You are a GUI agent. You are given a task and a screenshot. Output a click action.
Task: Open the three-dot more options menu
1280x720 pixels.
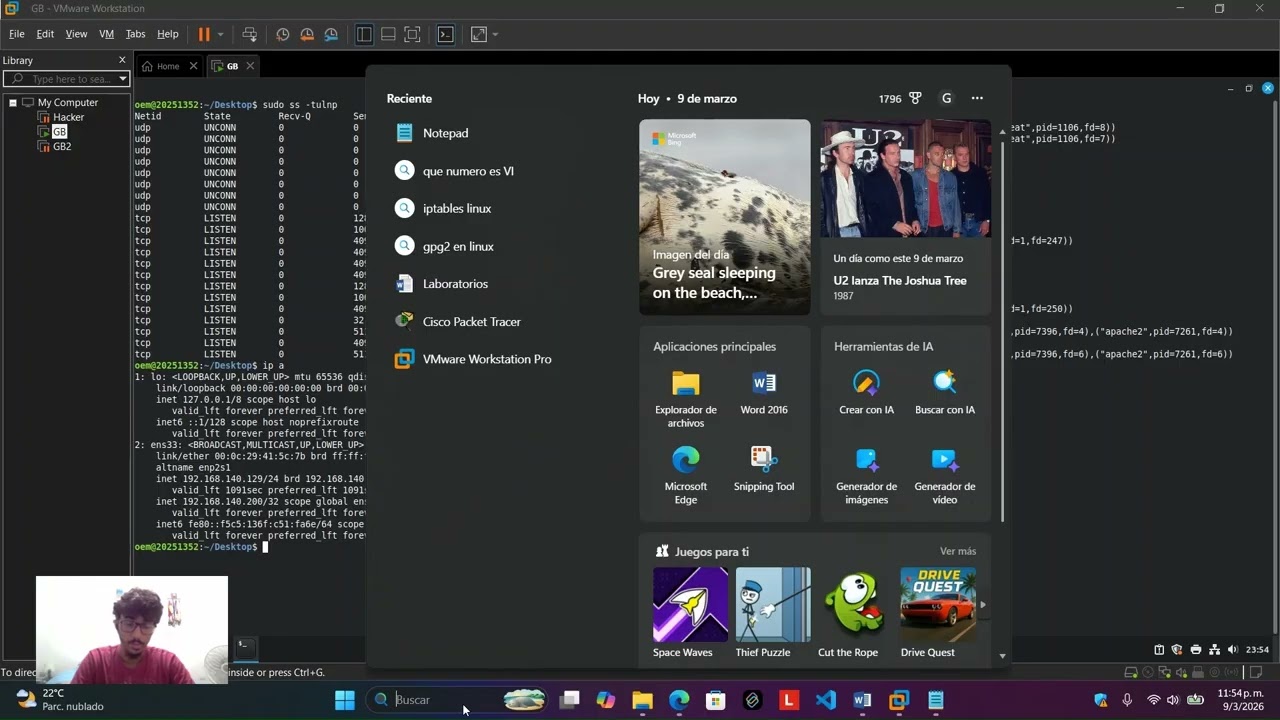(x=977, y=98)
